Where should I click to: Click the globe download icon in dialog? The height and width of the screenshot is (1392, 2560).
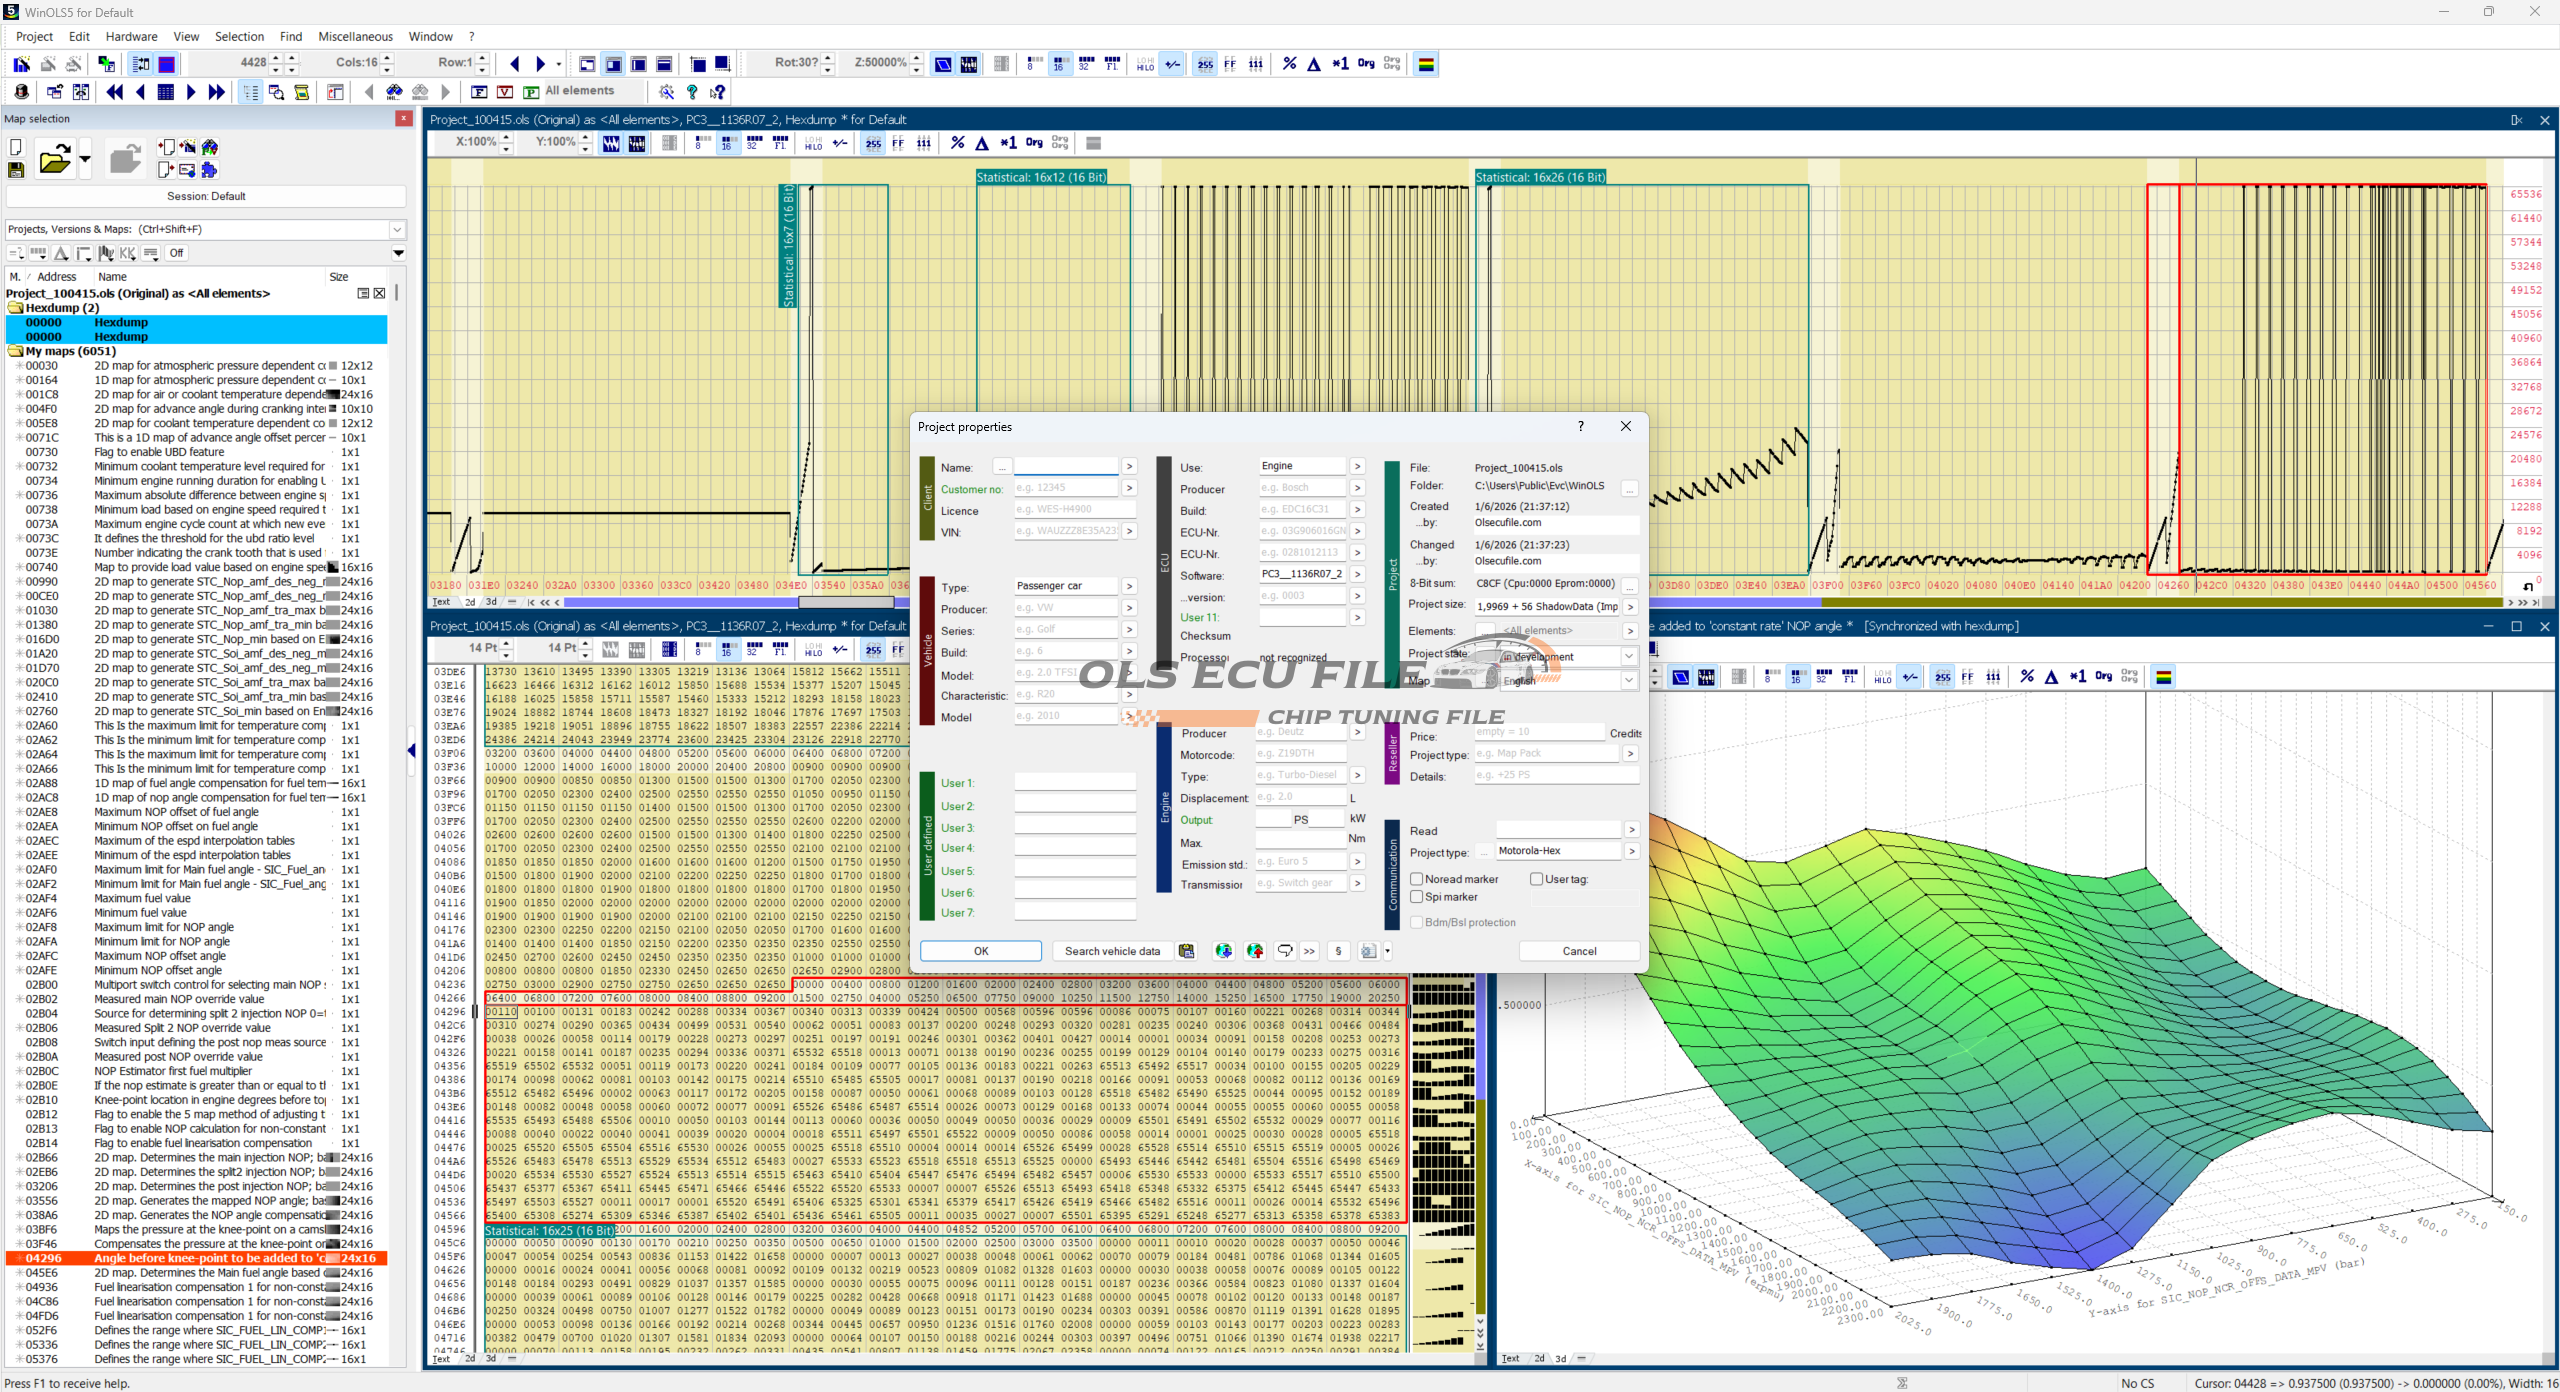1223,951
